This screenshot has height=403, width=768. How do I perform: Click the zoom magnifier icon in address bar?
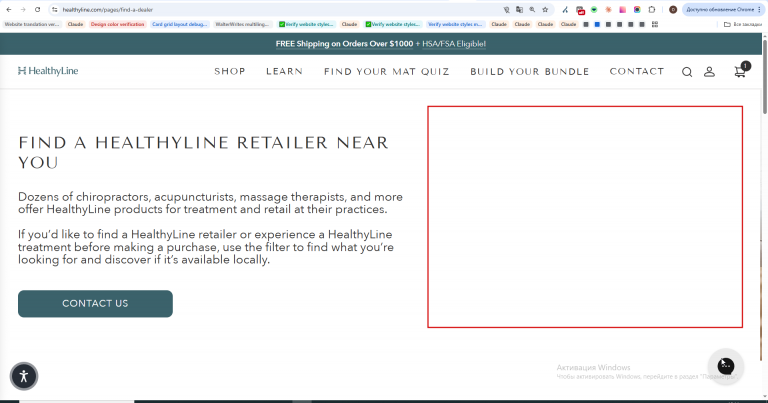point(532,9)
